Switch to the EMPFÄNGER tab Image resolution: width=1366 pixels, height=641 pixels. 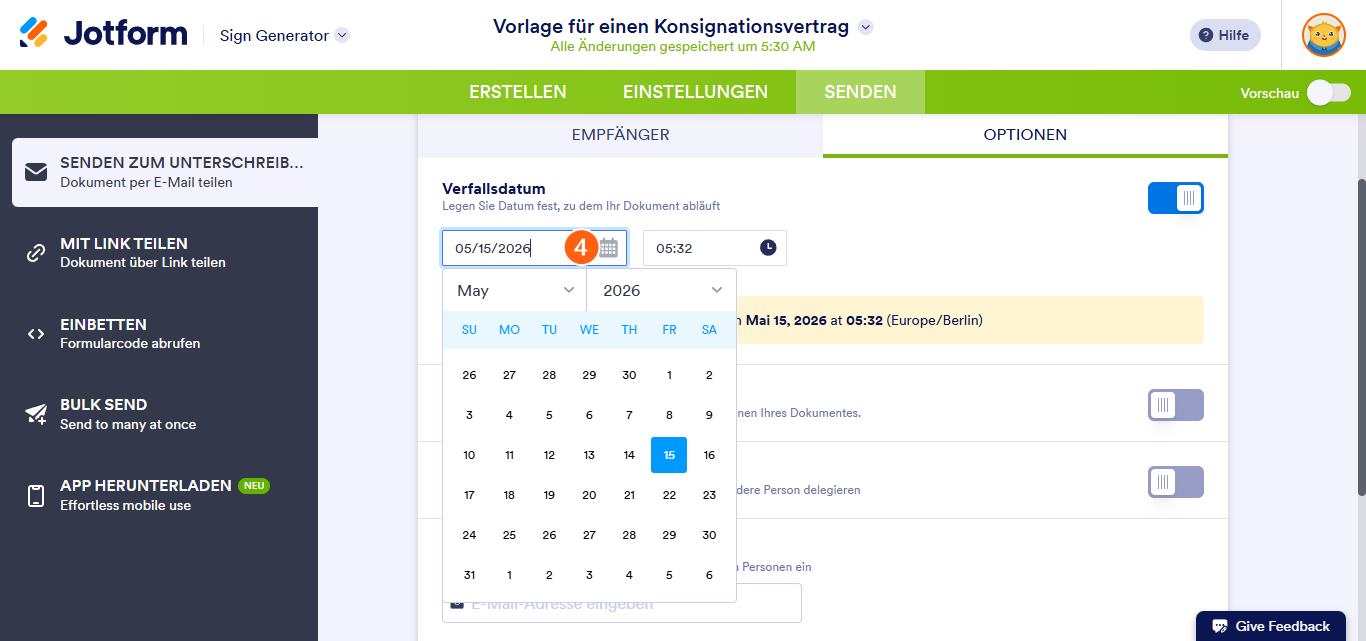point(620,134)
